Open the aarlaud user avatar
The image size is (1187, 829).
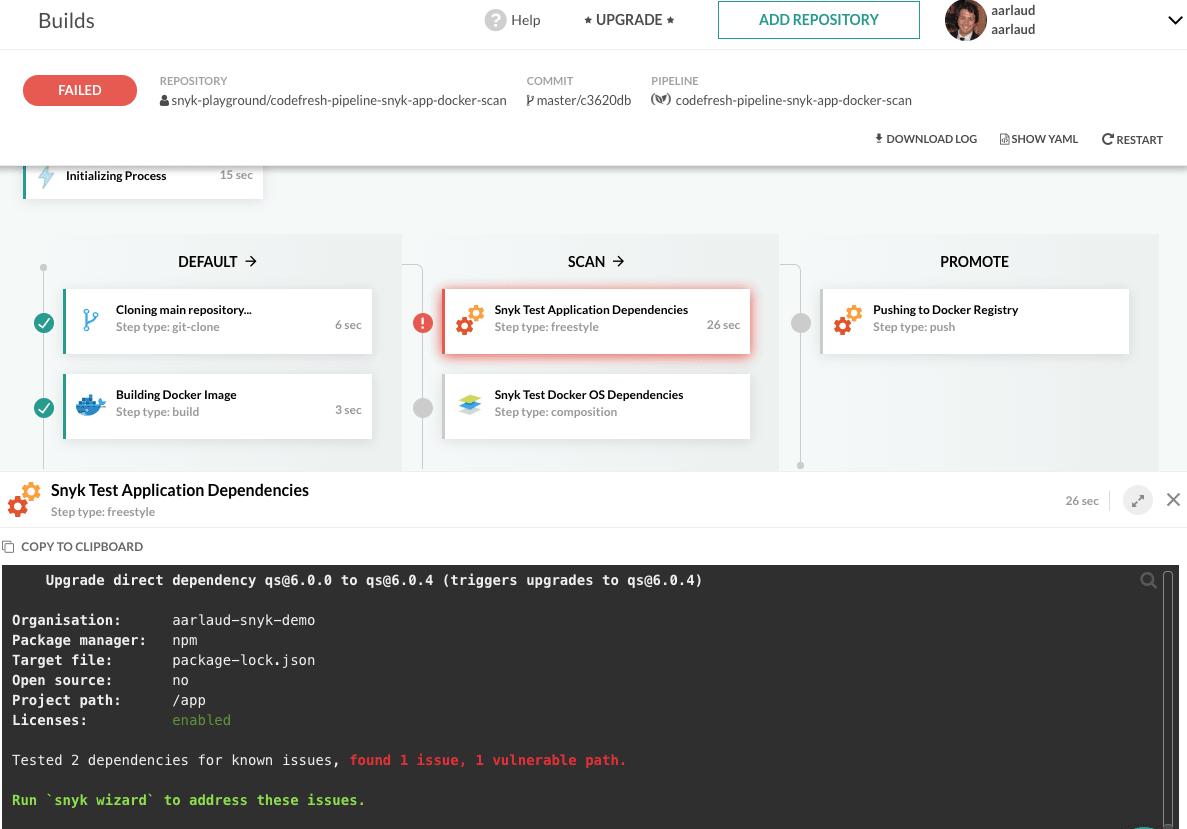[965, 20]
